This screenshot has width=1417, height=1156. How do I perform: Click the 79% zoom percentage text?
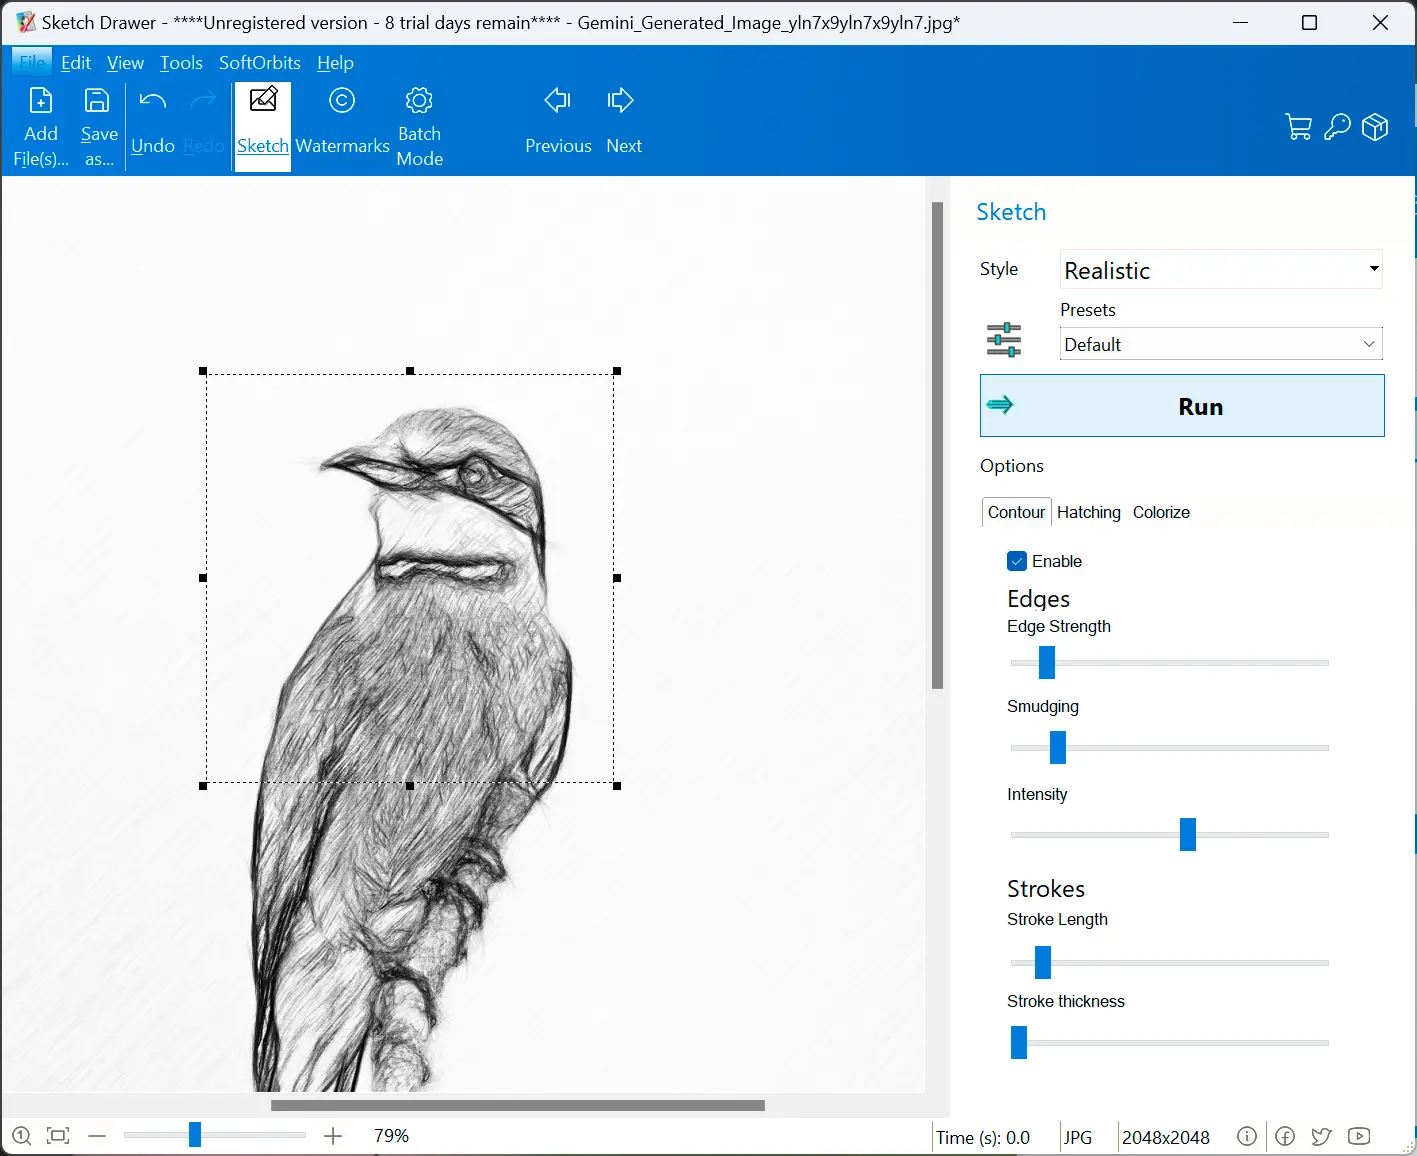point(391,1136)
